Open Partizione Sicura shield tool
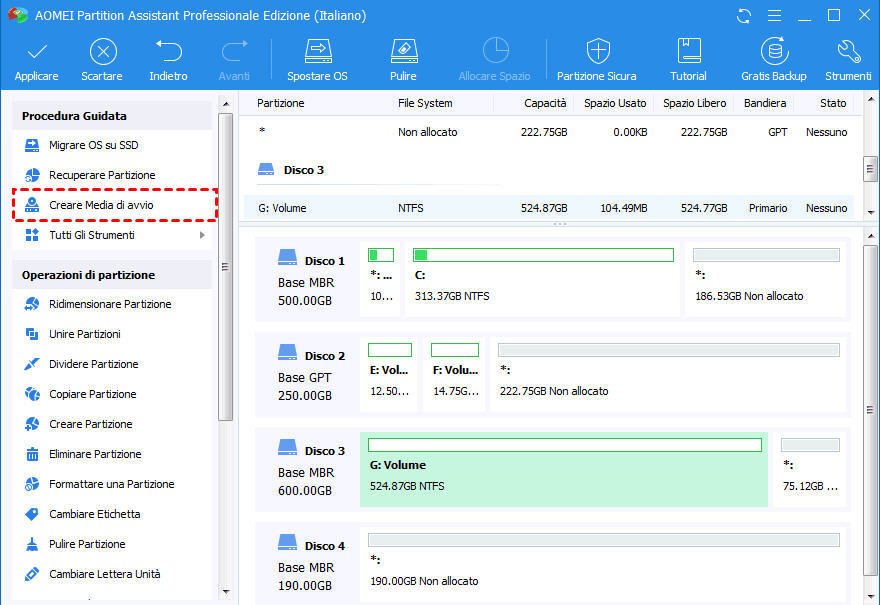Viewport: 880px width, 605px height. coord(597,59)
